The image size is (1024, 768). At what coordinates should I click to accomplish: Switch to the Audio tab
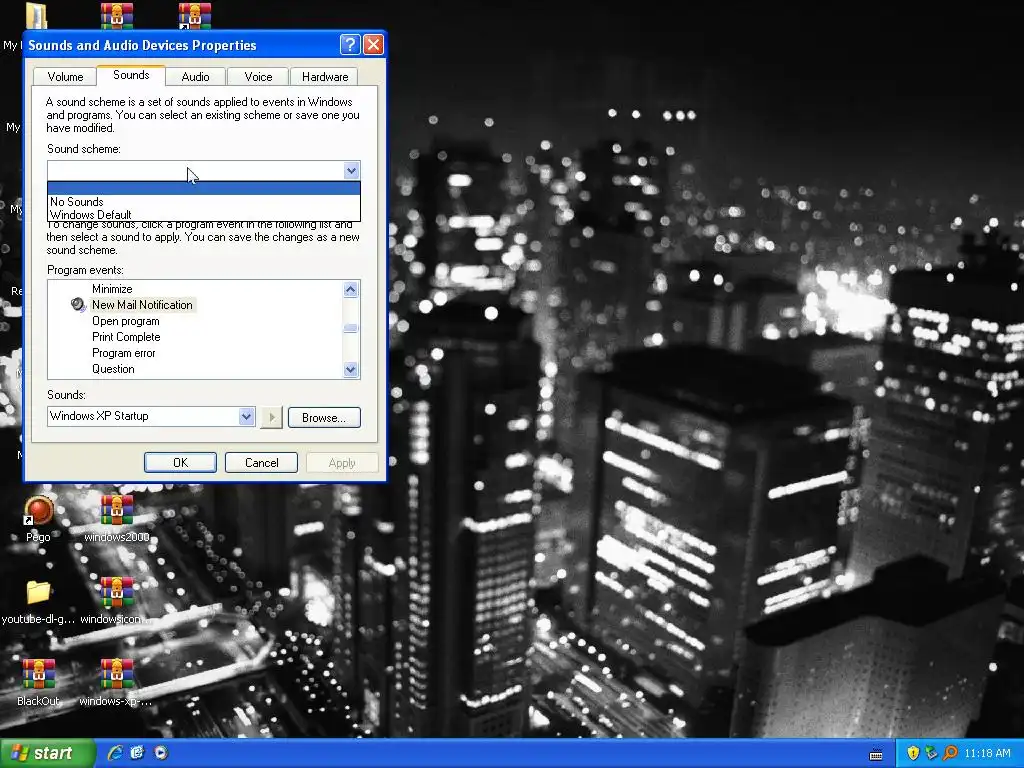[x=195, y=76]
